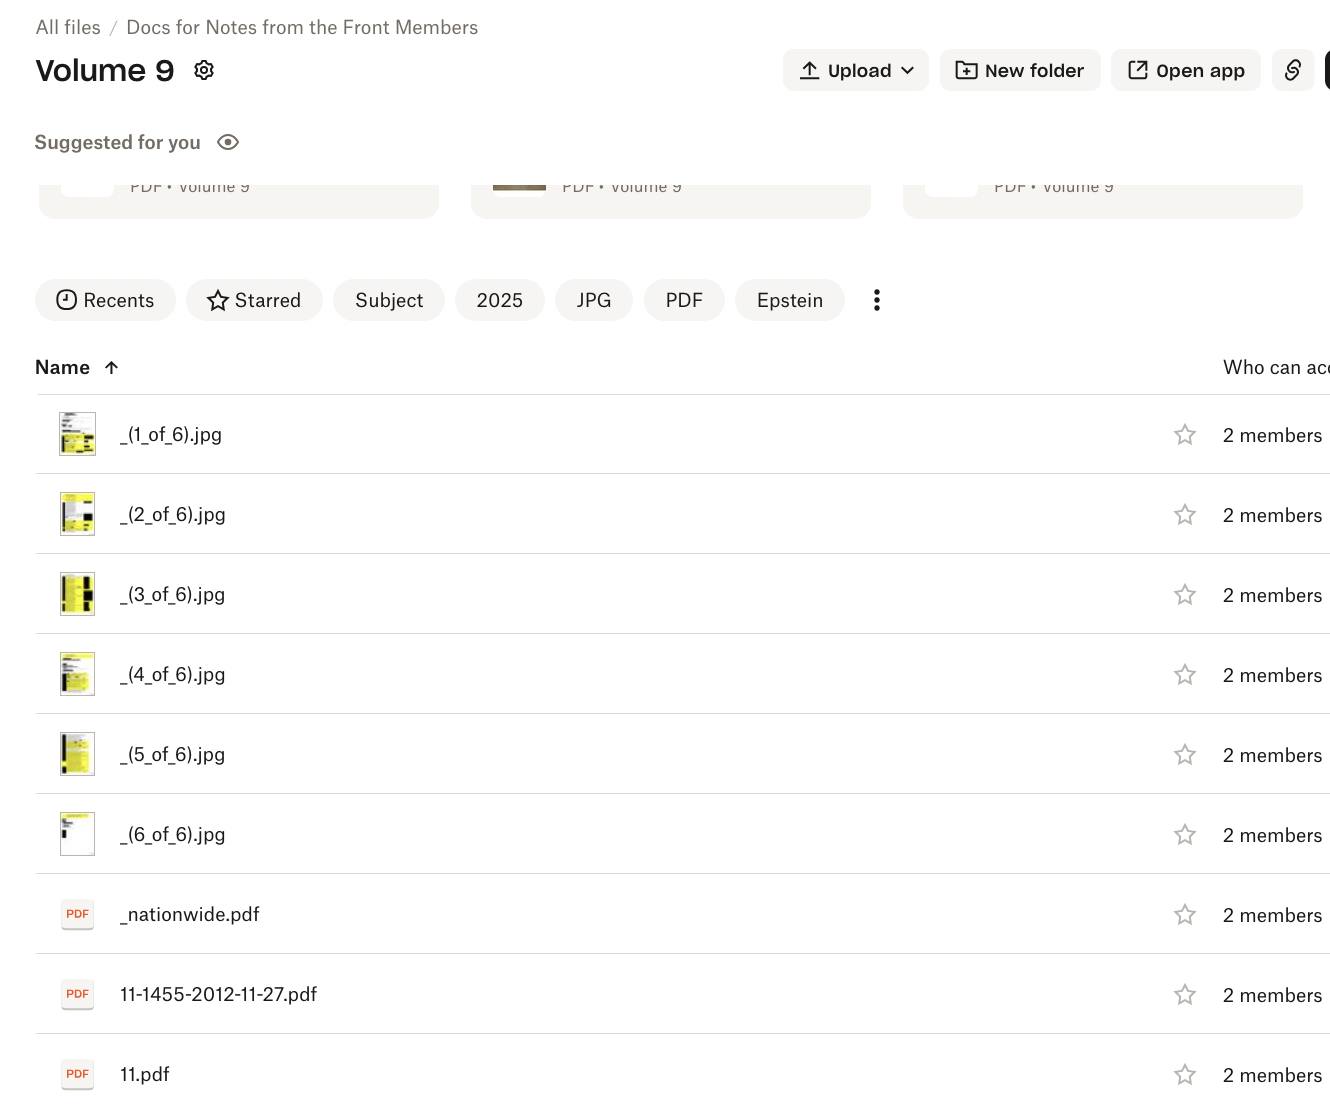Click the Open app button
Screen dimensions: 1330x1110
point(1185,70)
